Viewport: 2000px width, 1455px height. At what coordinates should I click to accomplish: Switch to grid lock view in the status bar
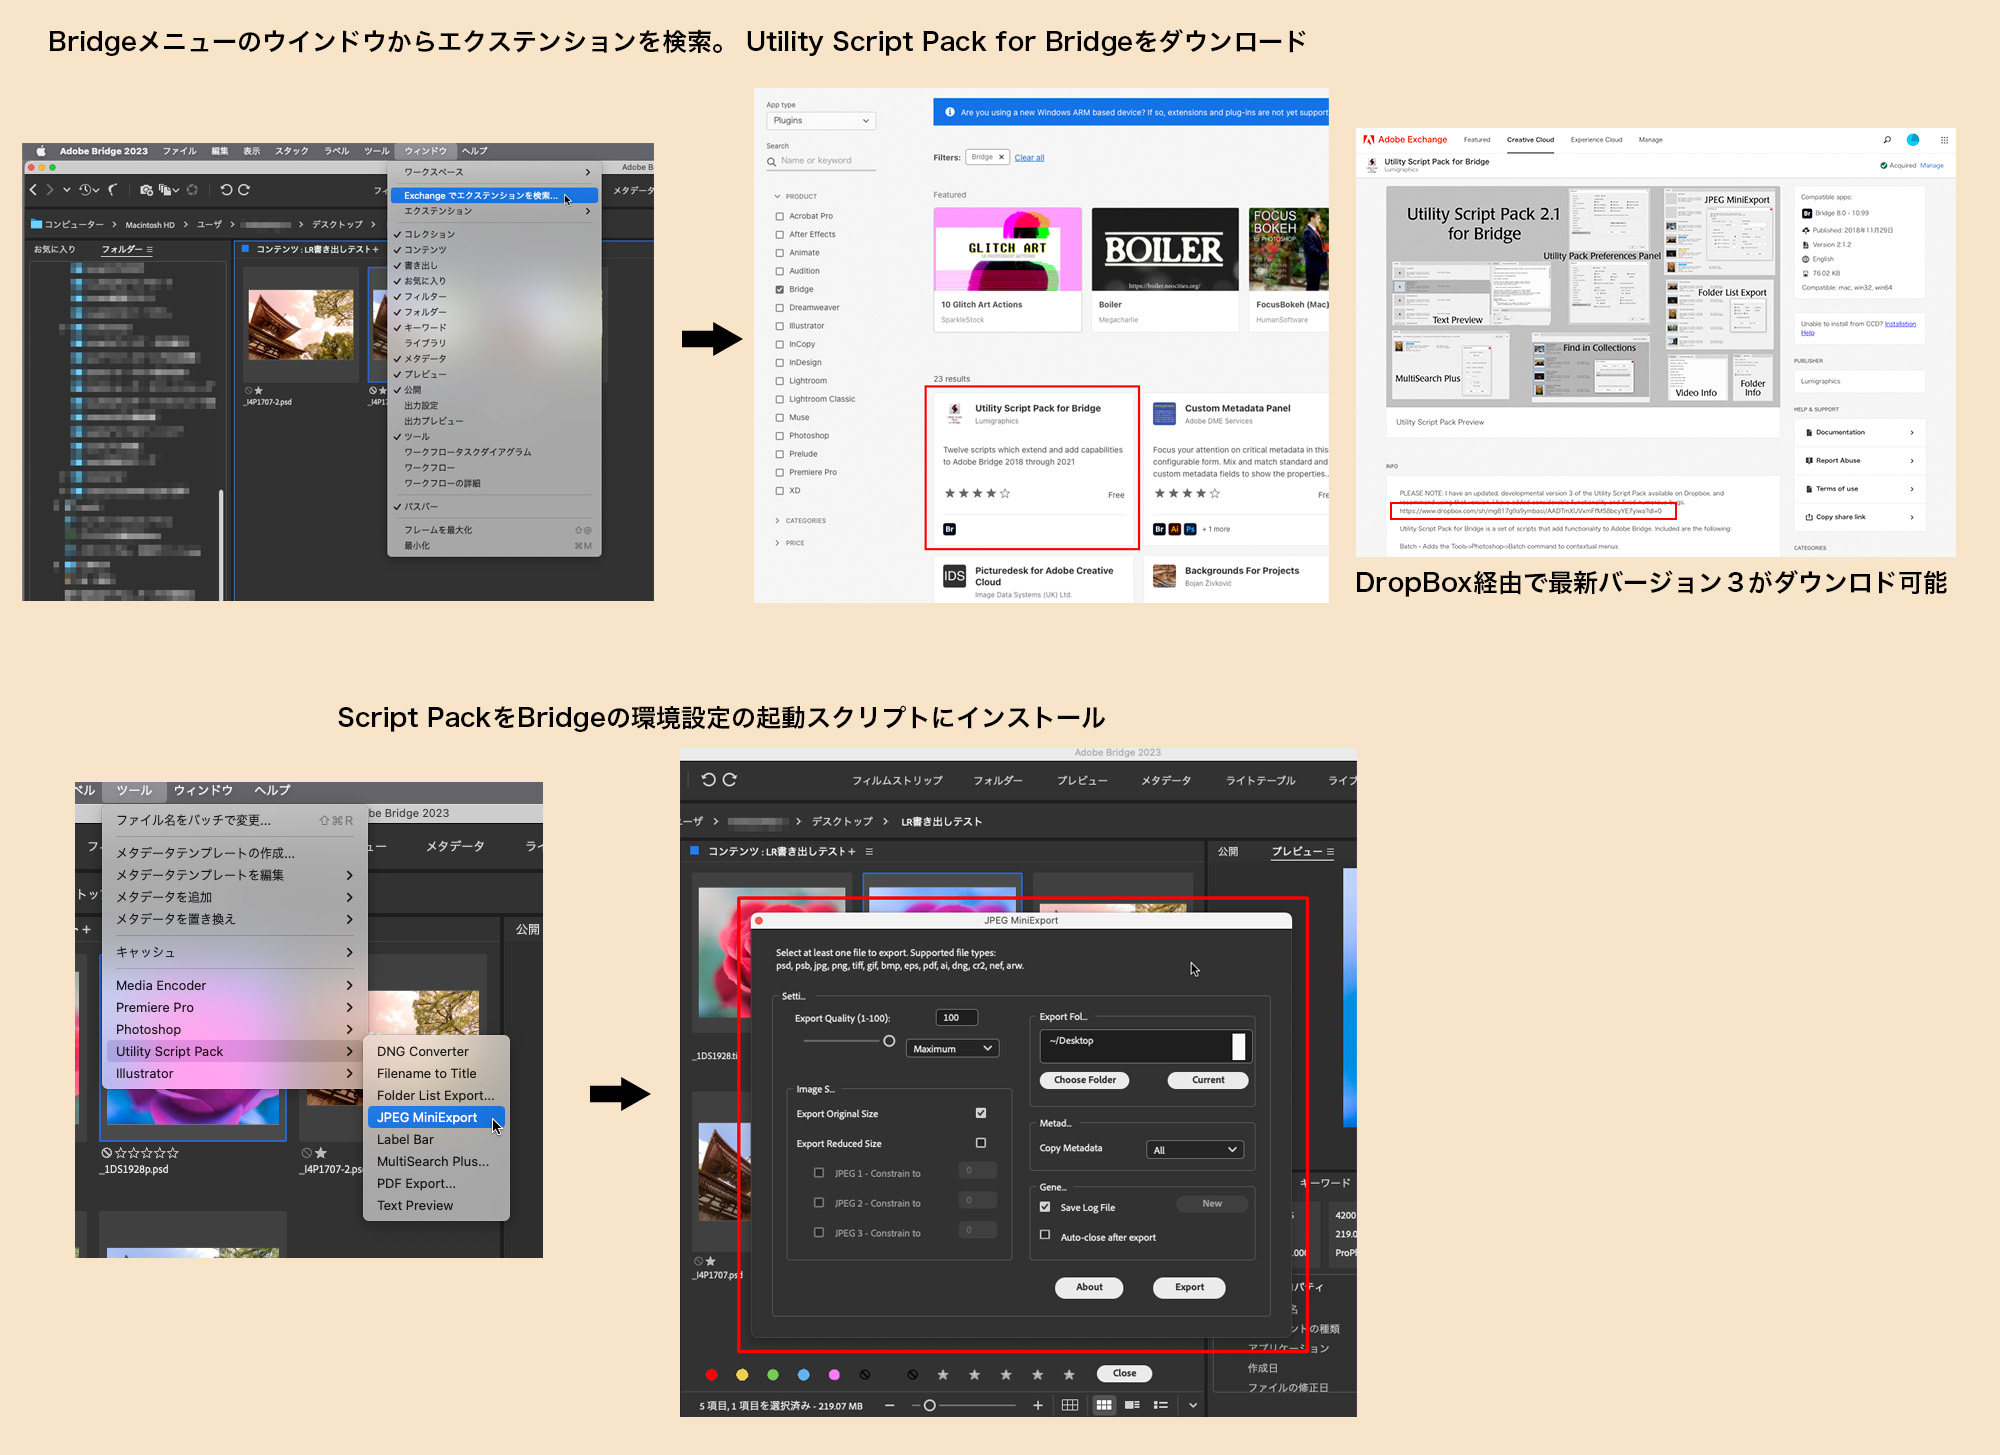point(1069,1404)
